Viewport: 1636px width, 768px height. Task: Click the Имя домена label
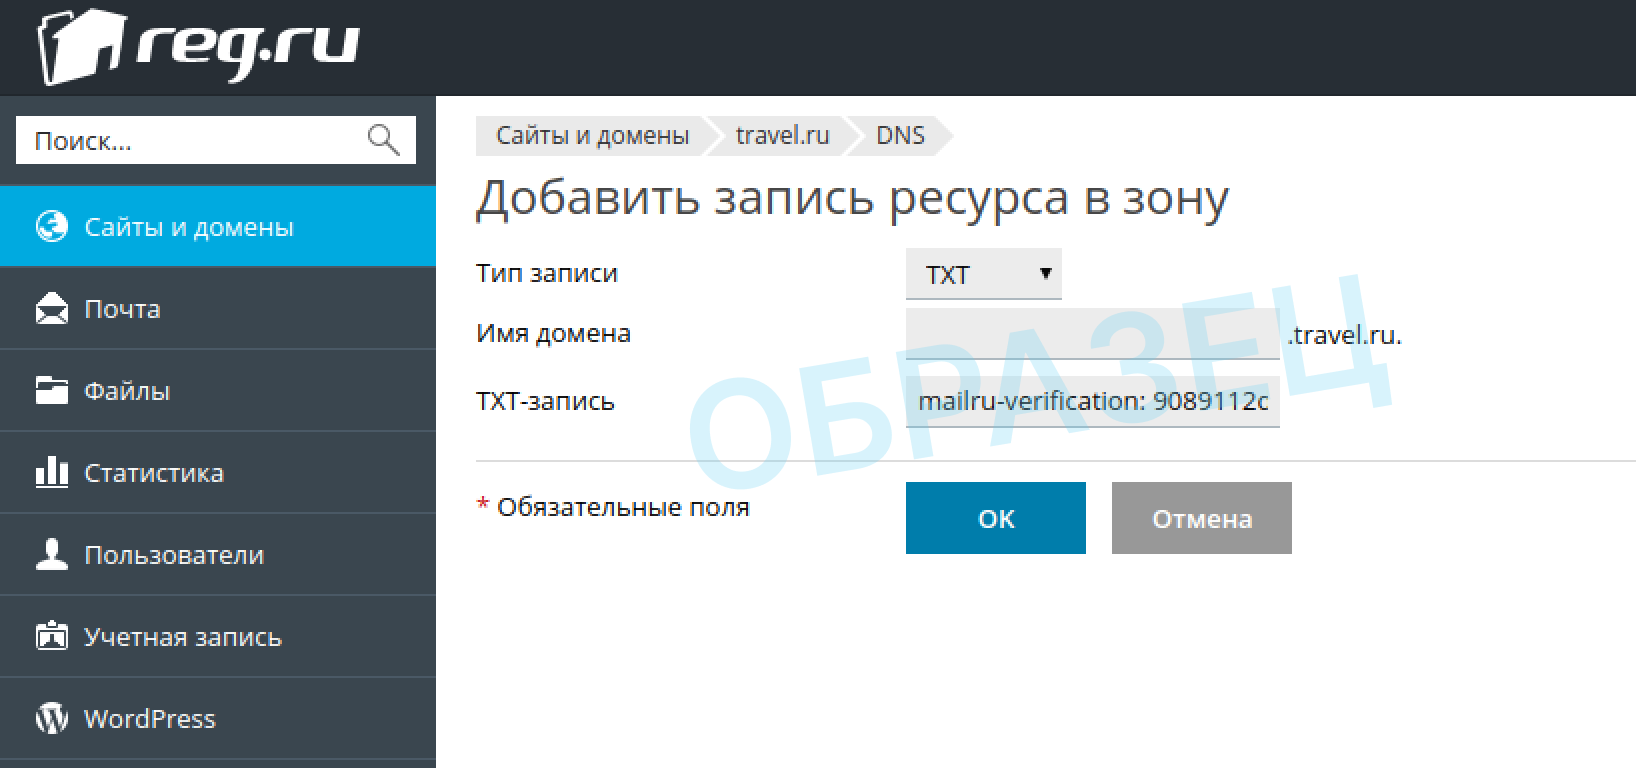coord(553,333)
